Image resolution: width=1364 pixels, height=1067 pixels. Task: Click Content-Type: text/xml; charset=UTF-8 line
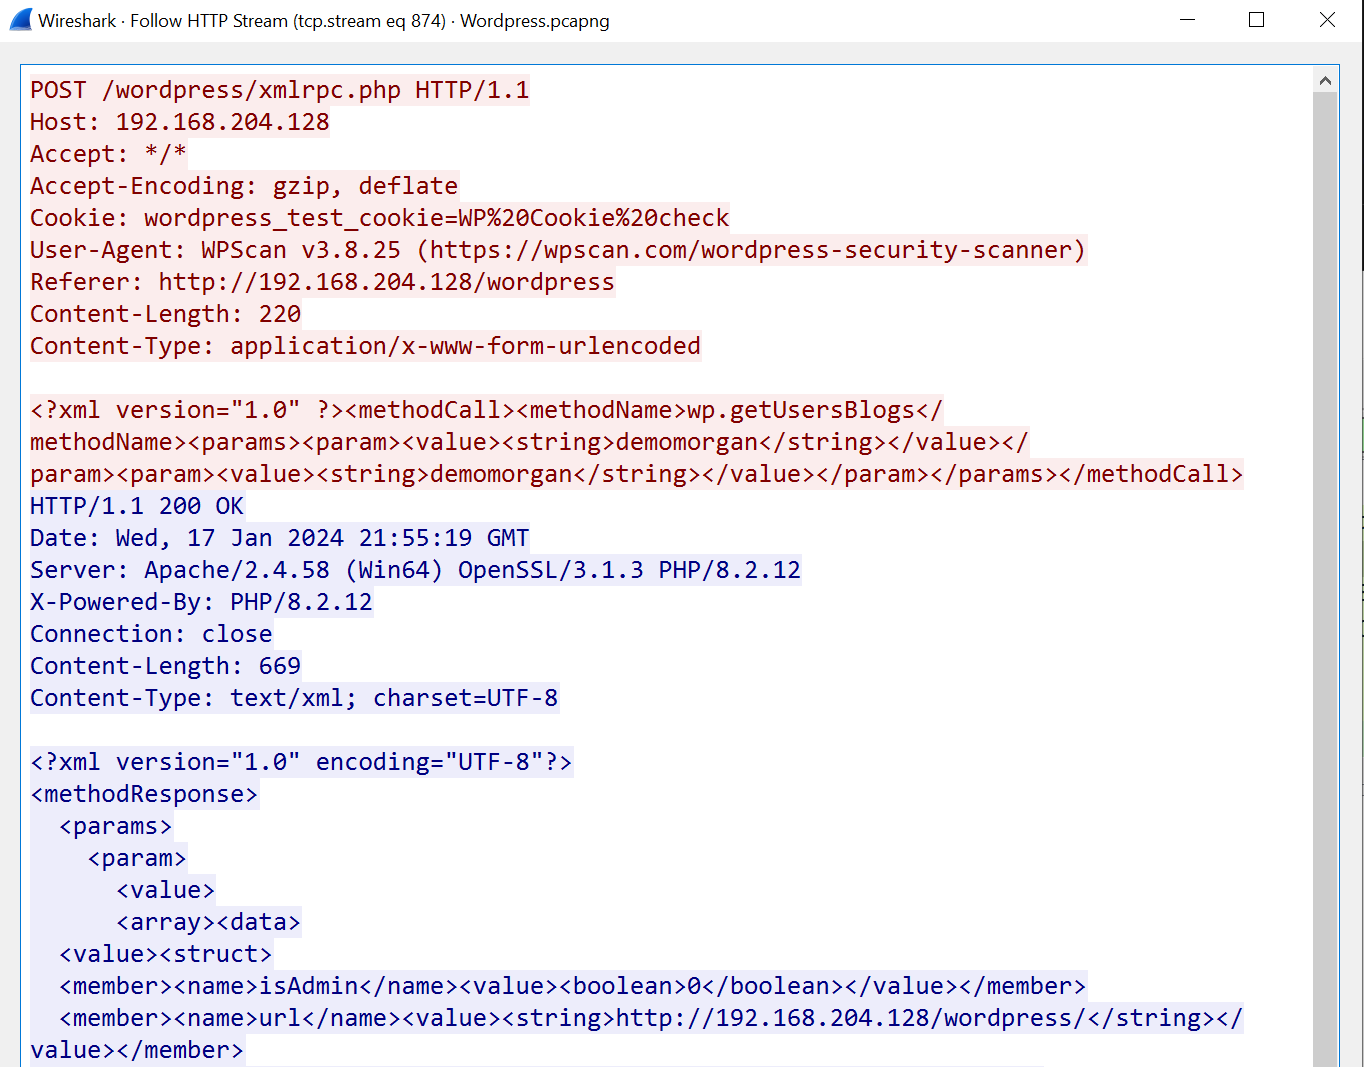[294, 698]
